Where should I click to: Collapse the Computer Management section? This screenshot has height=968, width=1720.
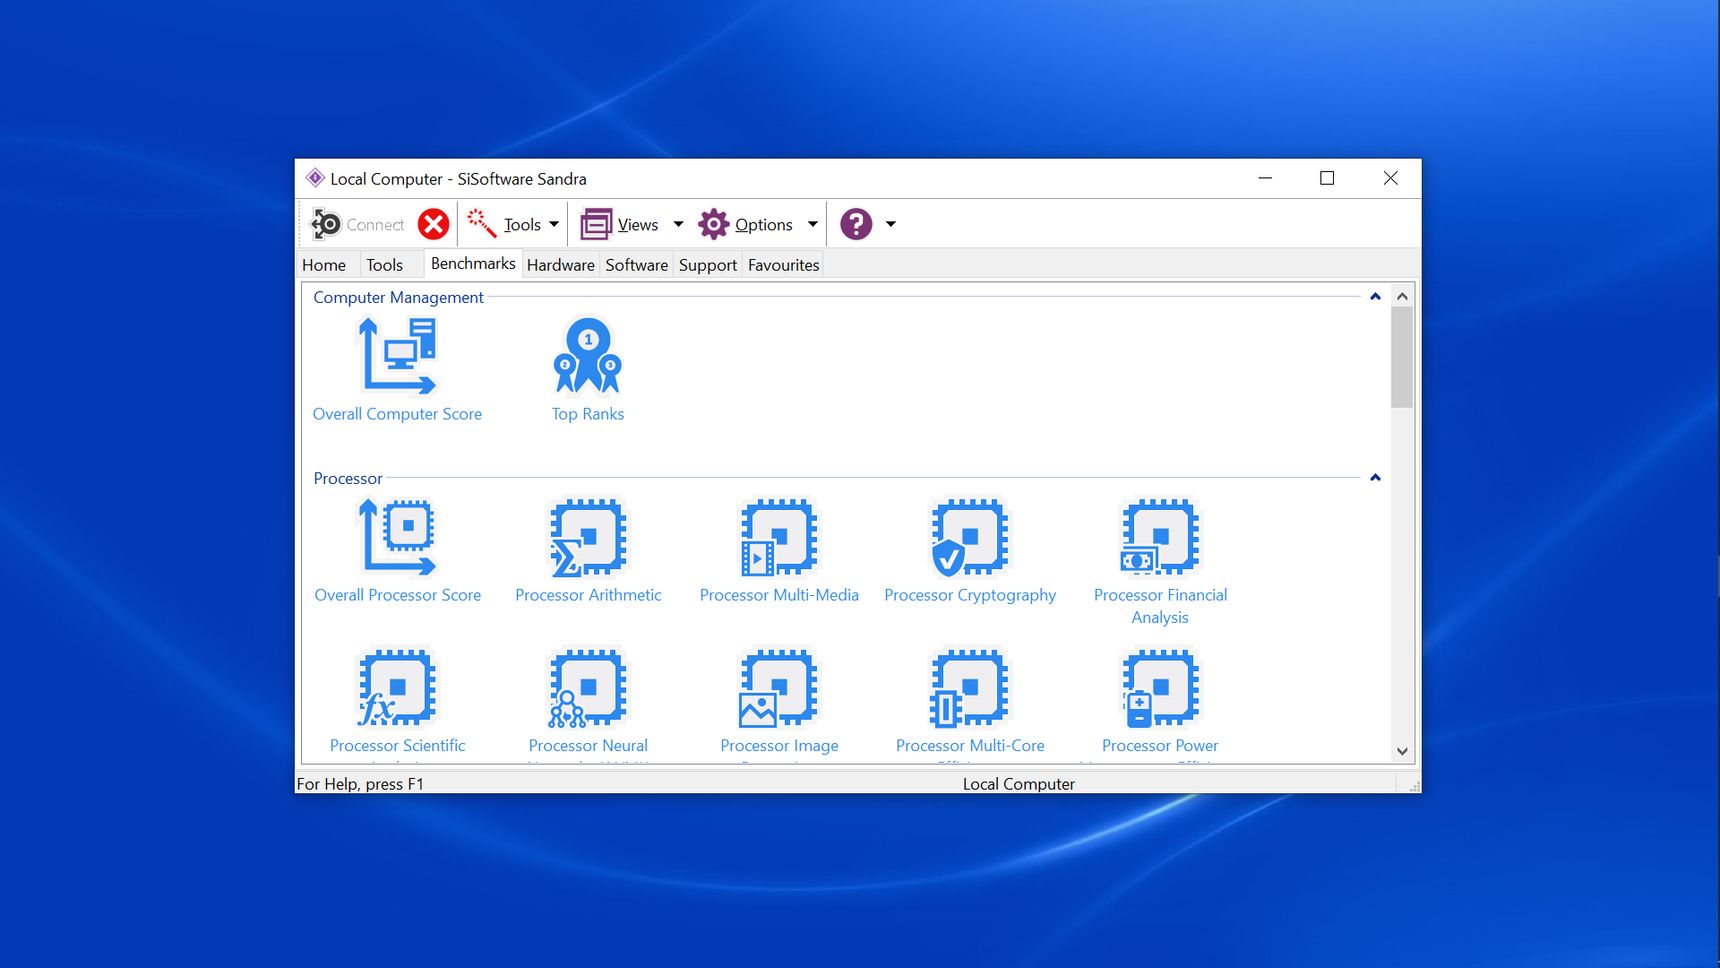1375,297
